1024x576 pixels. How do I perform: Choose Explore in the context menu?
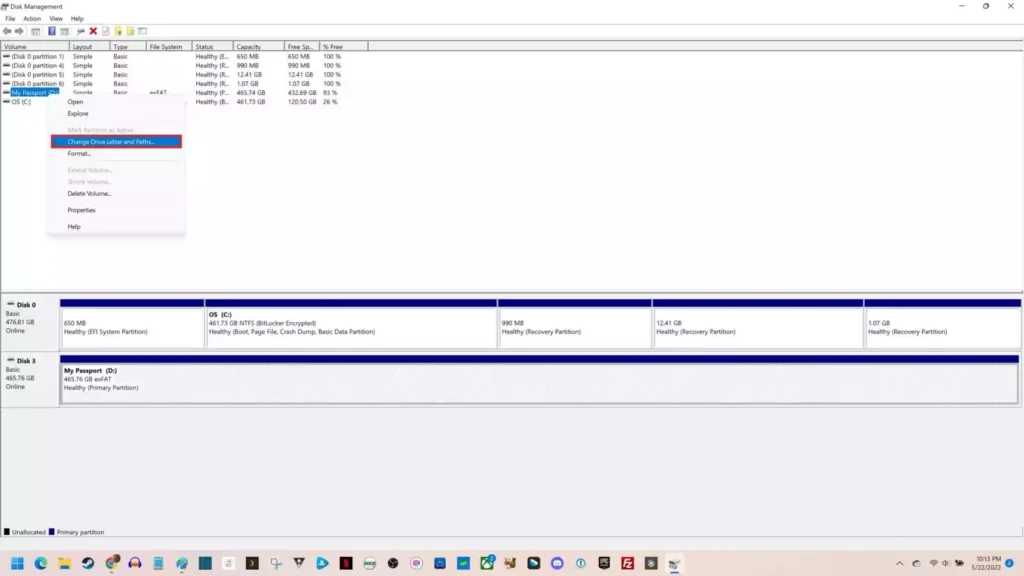point(116,114)
